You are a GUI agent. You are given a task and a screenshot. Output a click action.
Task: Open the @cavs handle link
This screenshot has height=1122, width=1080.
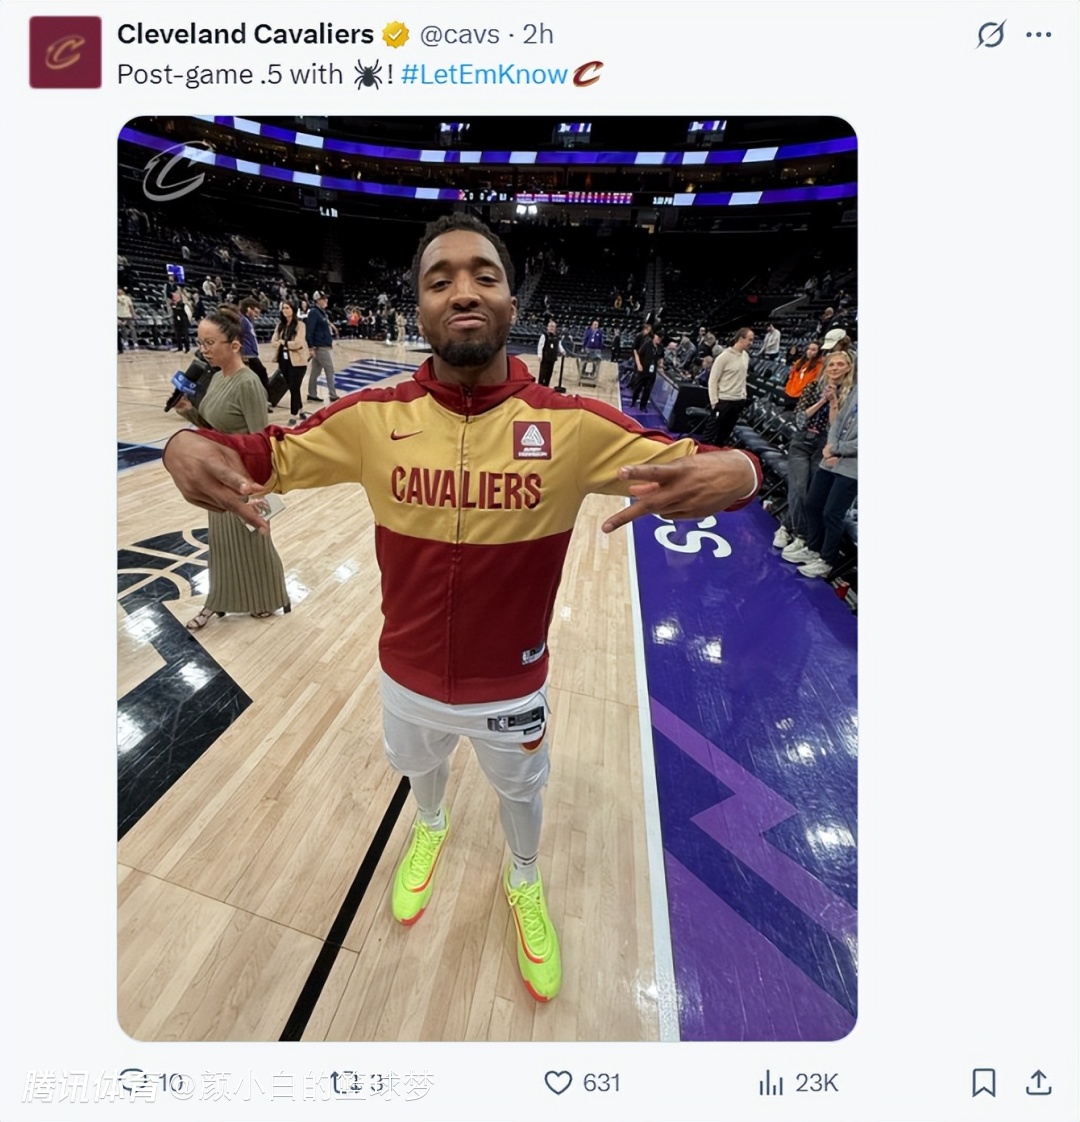[459, 35]
